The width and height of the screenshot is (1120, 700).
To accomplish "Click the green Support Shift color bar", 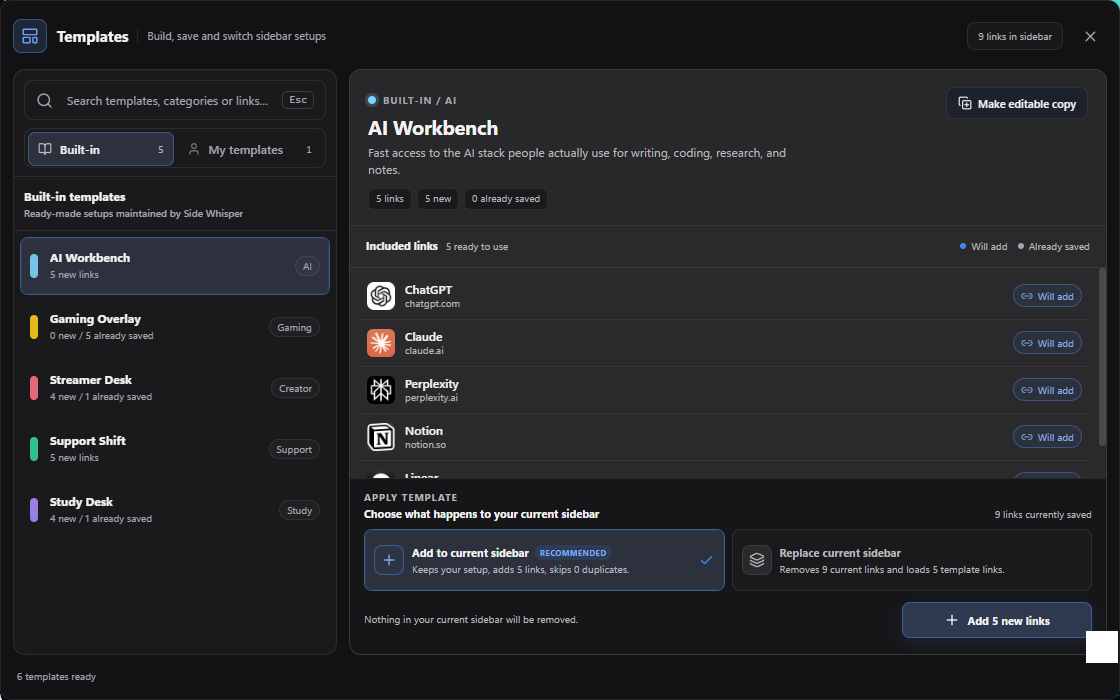I will pyautogui.click(x=34, y=449).
